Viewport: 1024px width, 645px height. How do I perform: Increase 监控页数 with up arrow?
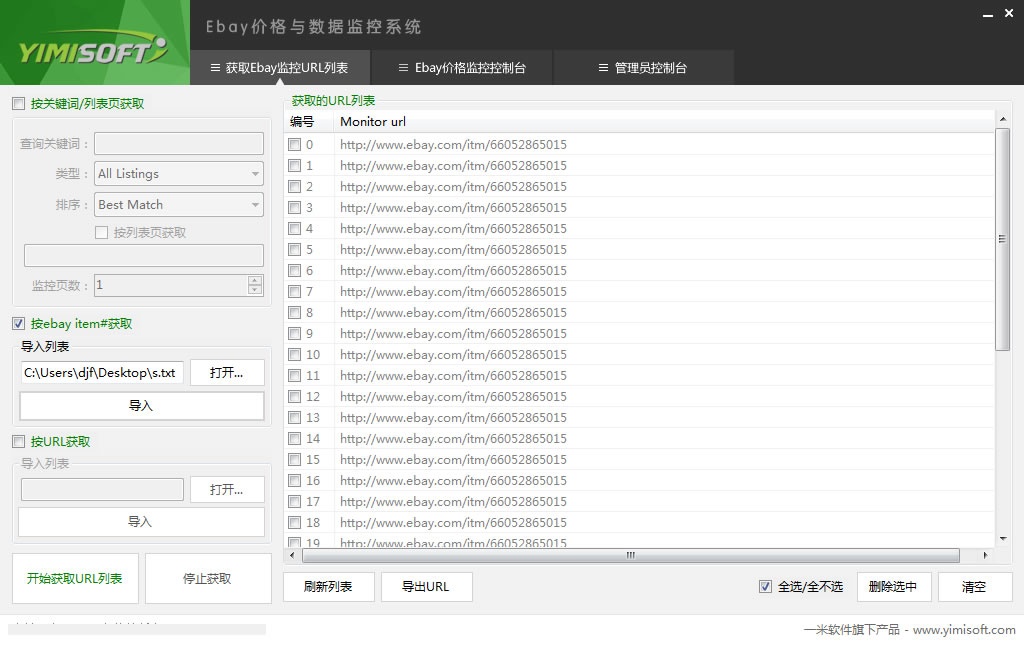coord(255,280)
